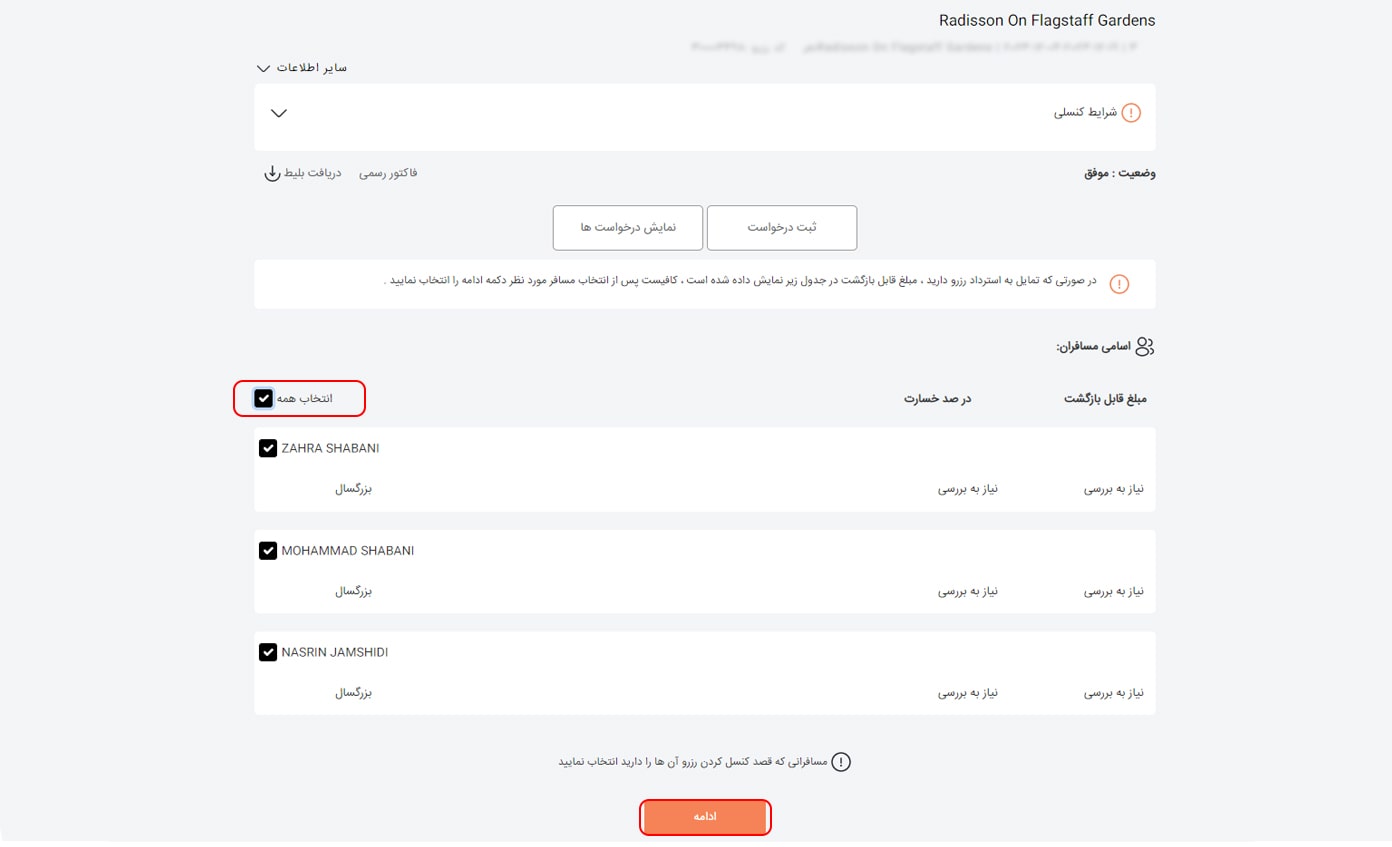
Task: Toggle the انتخاب همه select-all checkbox
Action: point(263,398)
